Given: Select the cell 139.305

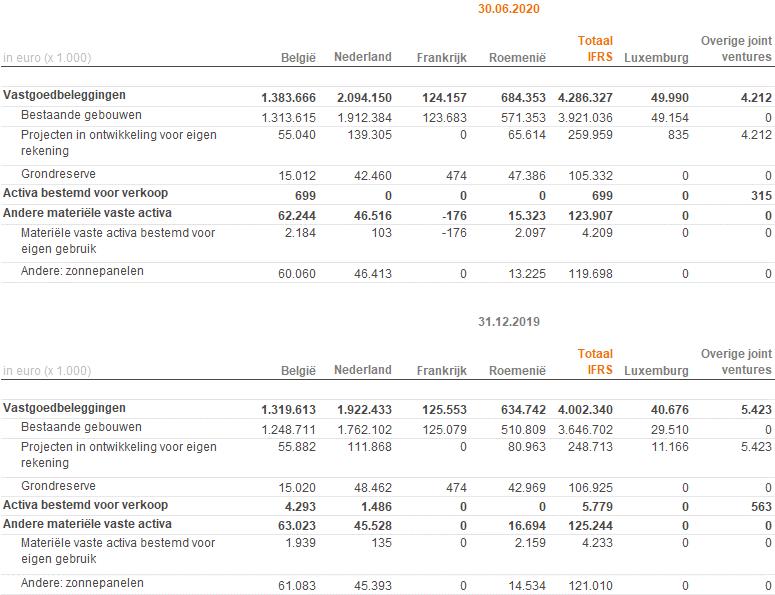Looking at the screenshot, I should pos(370,135).
